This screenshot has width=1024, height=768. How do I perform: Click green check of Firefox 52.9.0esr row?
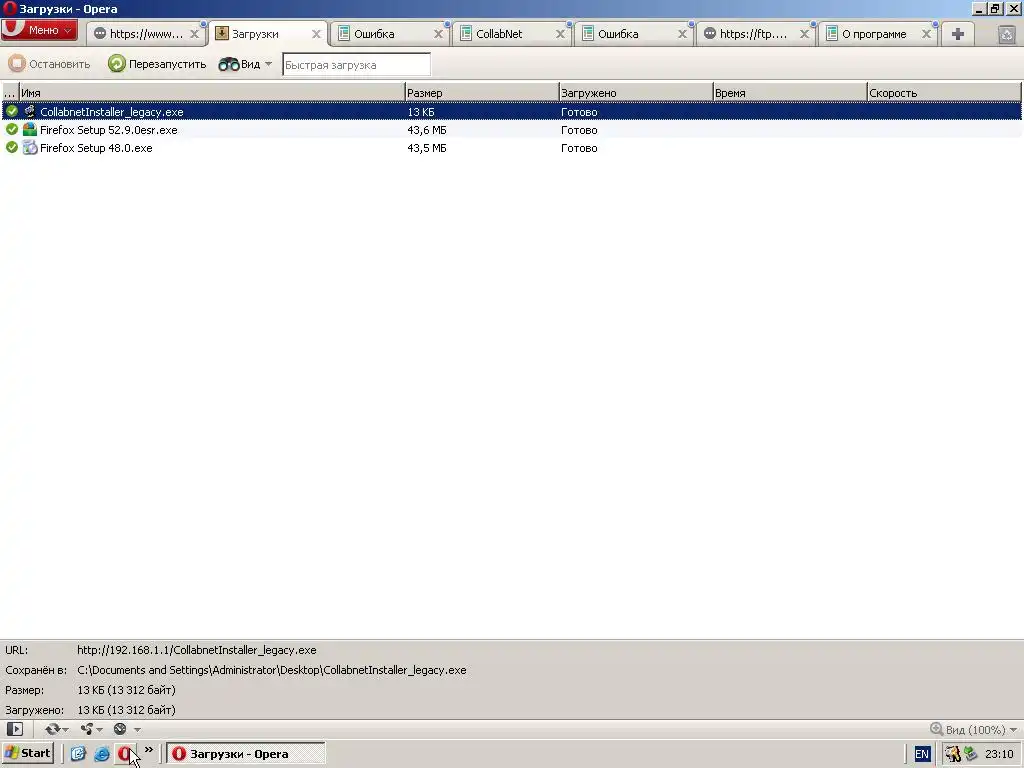12,129
